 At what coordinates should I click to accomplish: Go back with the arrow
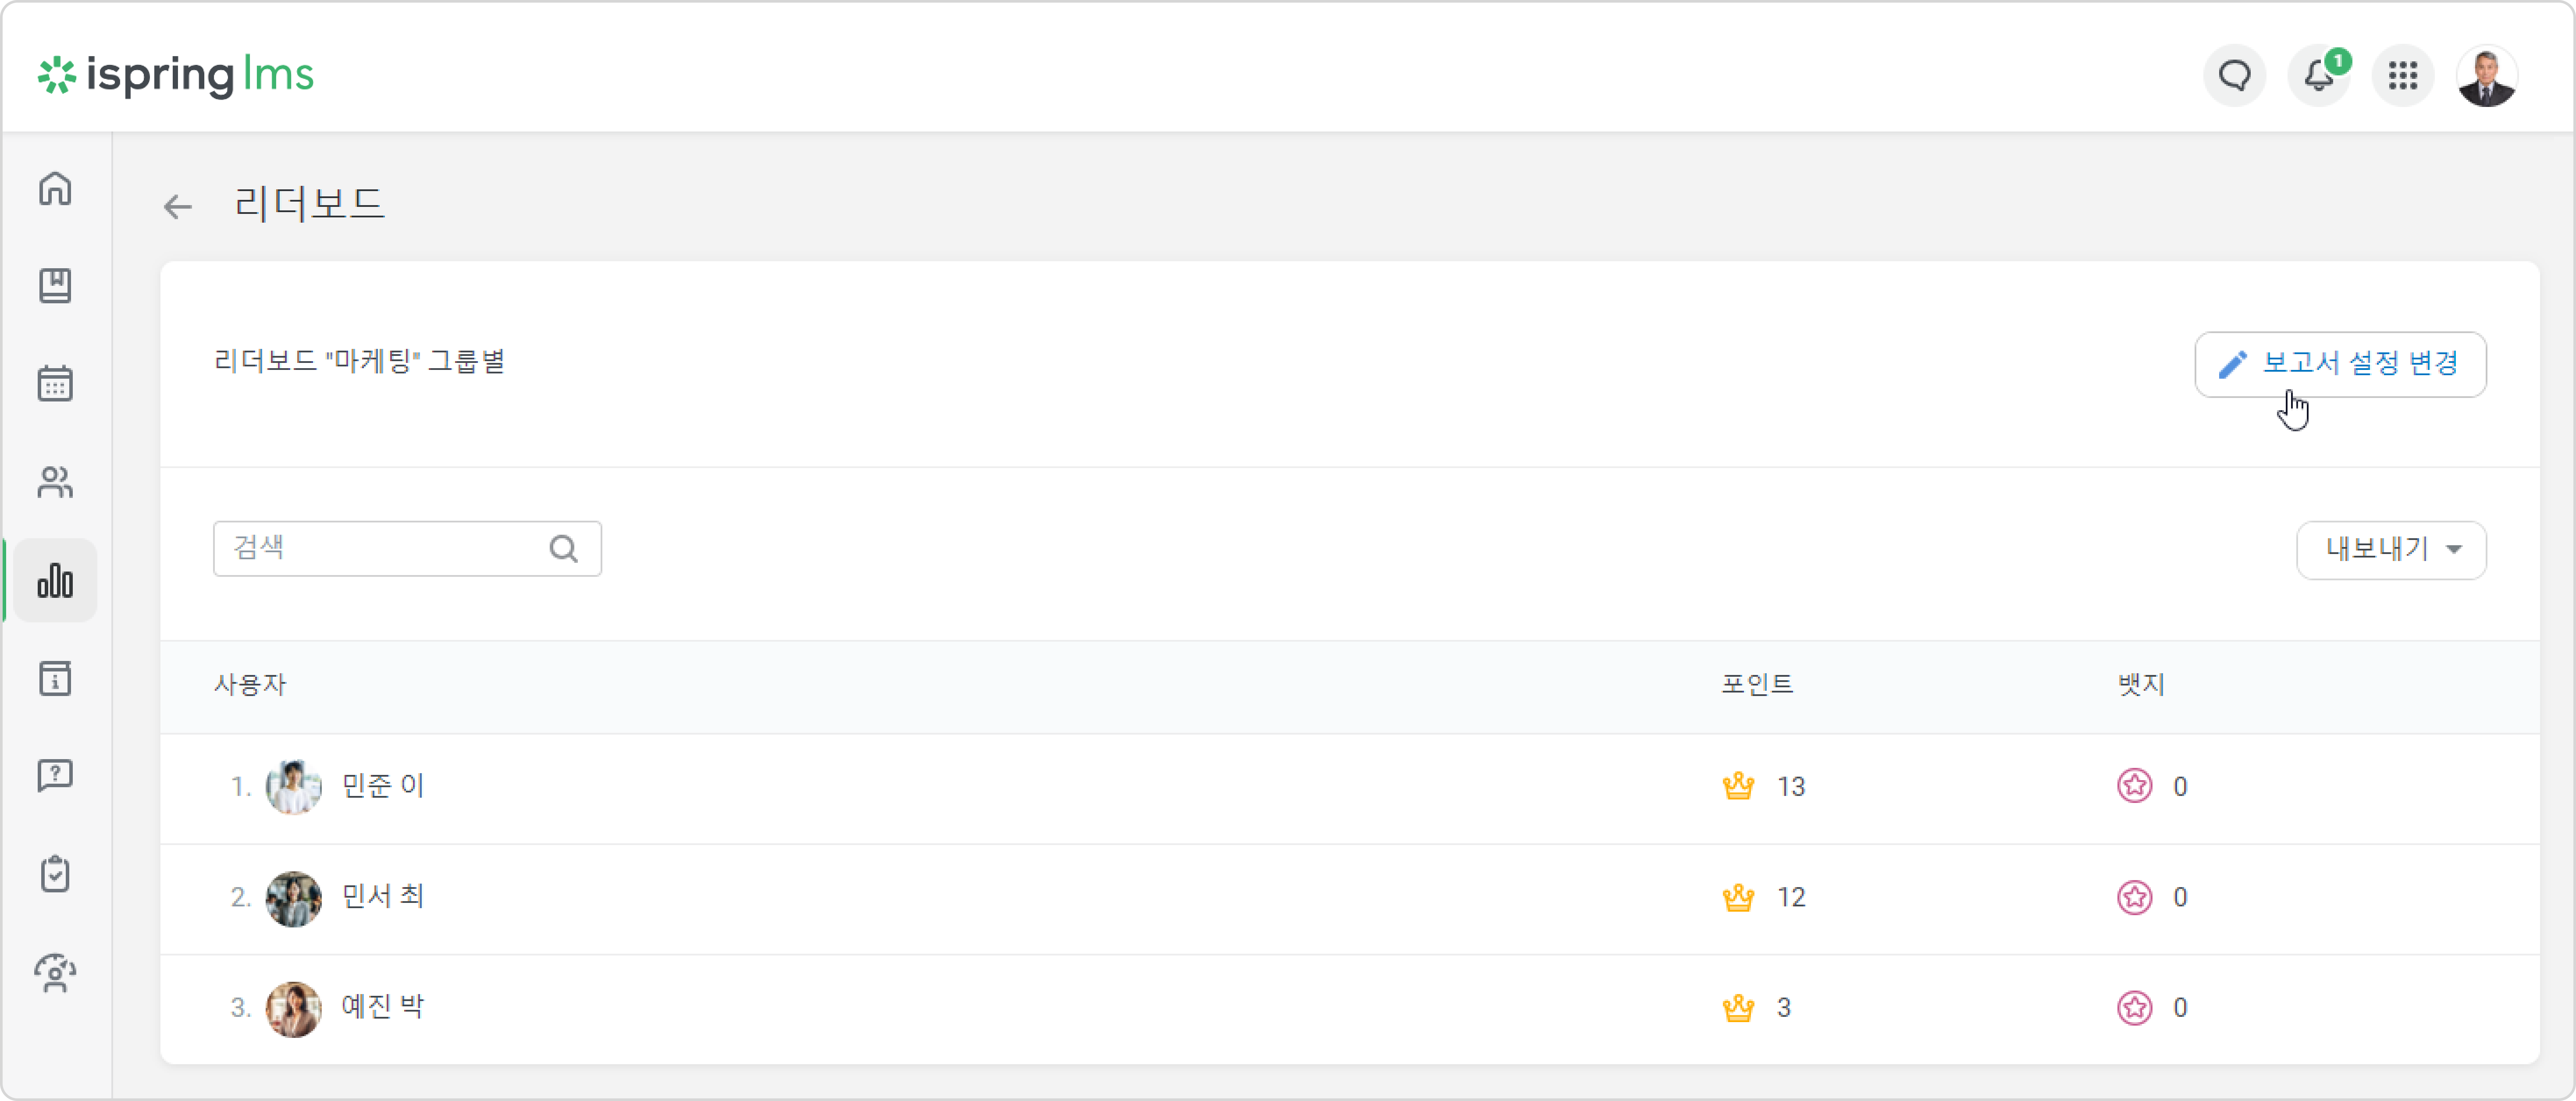click(x=178, y=206)
